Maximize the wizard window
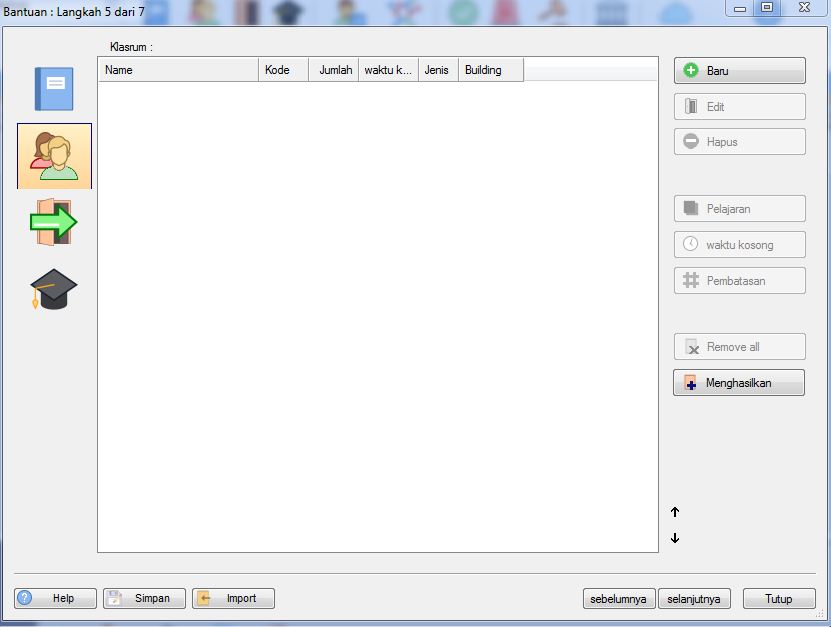 tap(767, 7)
